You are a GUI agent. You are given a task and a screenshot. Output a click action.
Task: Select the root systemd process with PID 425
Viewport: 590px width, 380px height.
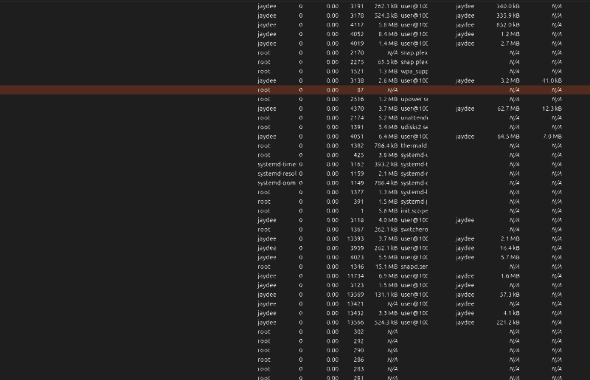(x=295, y=155)
